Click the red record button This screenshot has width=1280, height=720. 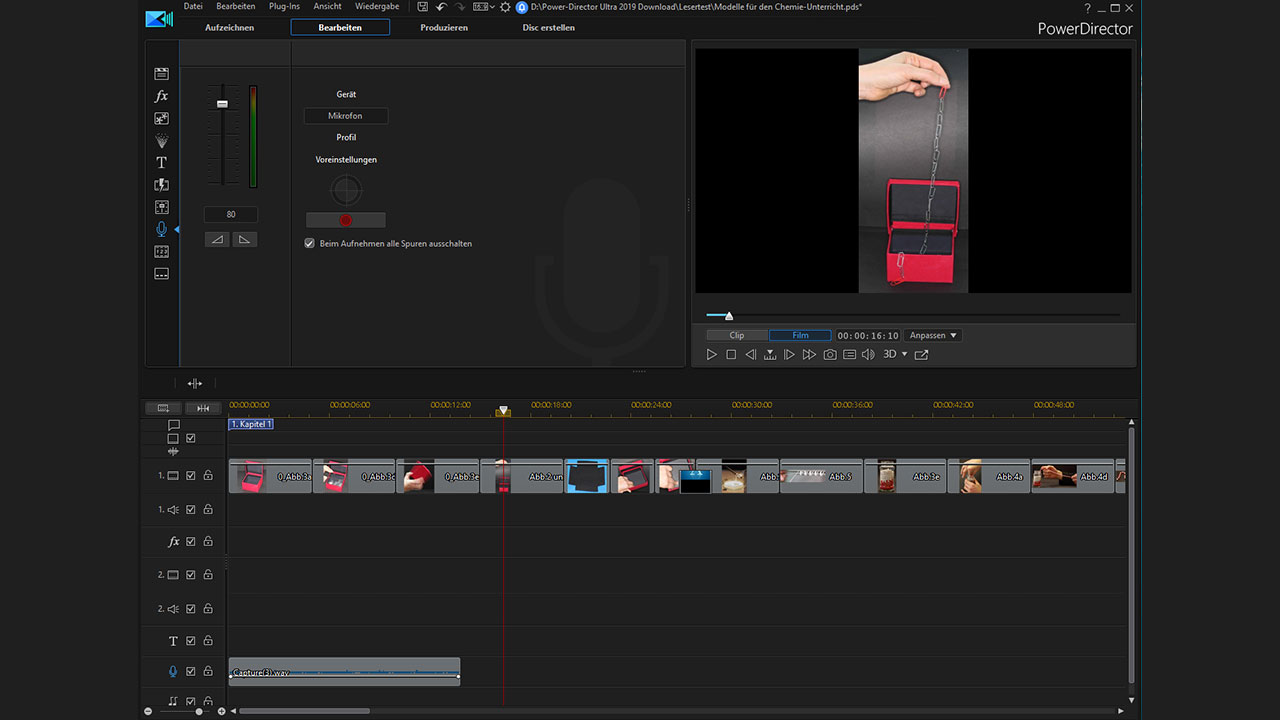tap(345, 220)
